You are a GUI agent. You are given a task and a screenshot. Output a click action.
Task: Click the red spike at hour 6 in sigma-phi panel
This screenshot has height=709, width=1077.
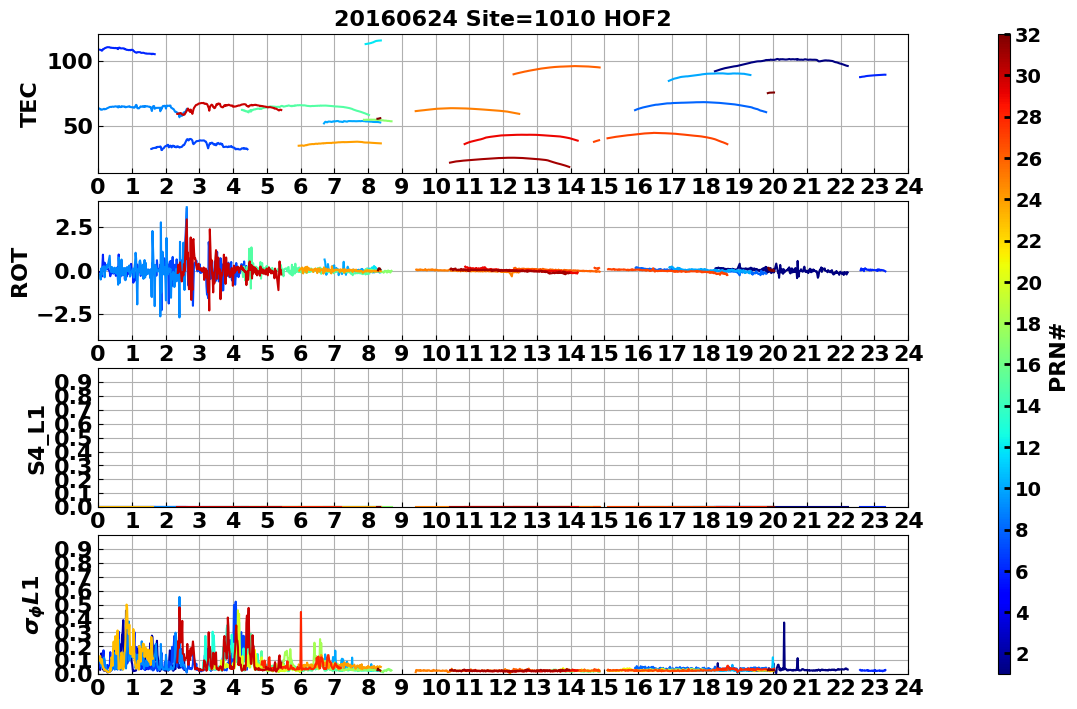tap(301, 639)
